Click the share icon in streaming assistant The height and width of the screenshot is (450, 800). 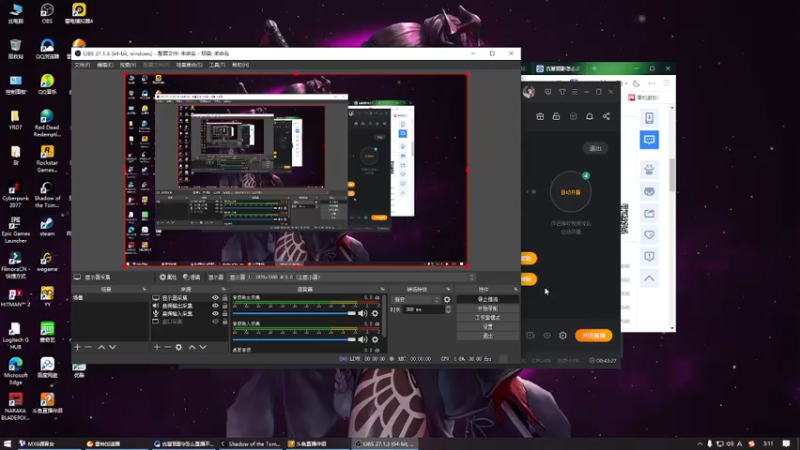[606, 117]
